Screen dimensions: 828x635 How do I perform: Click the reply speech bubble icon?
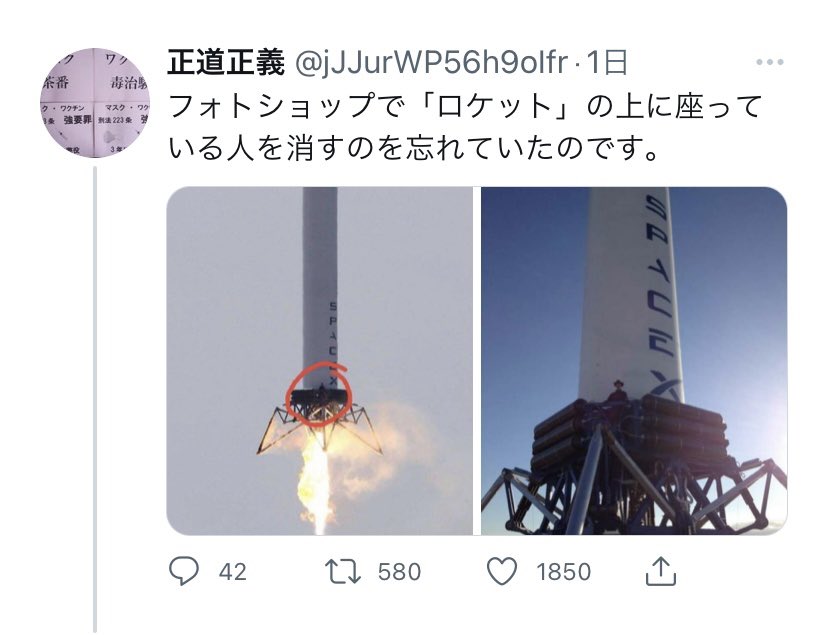tap(184, 571)
